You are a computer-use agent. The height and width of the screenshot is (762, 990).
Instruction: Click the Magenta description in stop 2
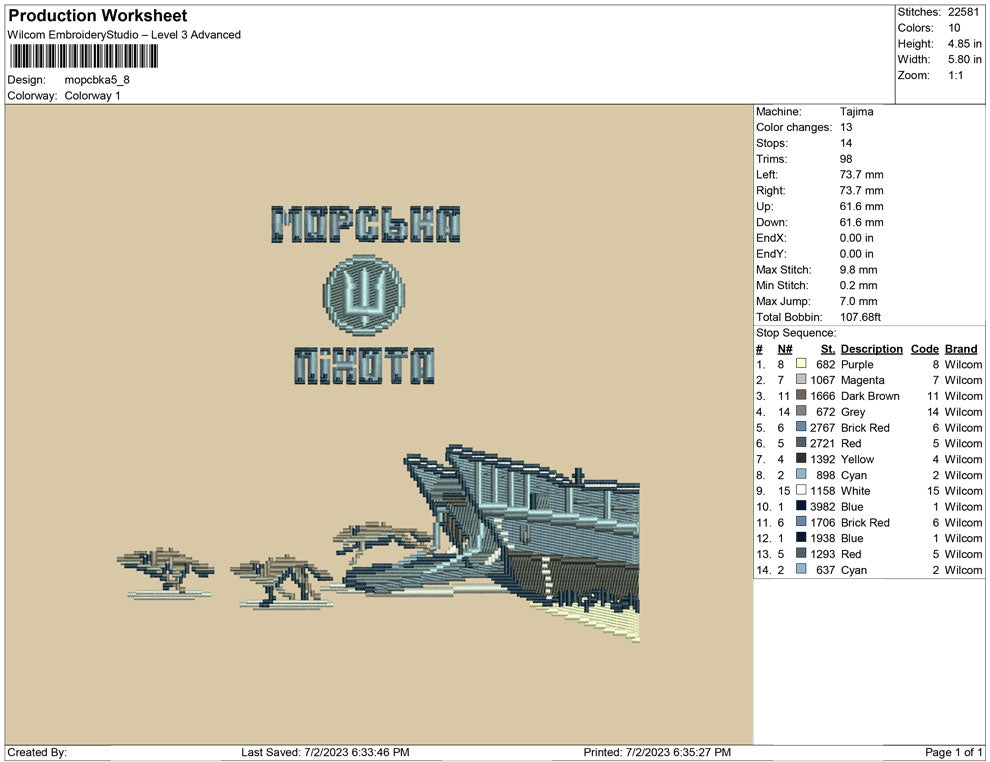(x=862, y=381)
